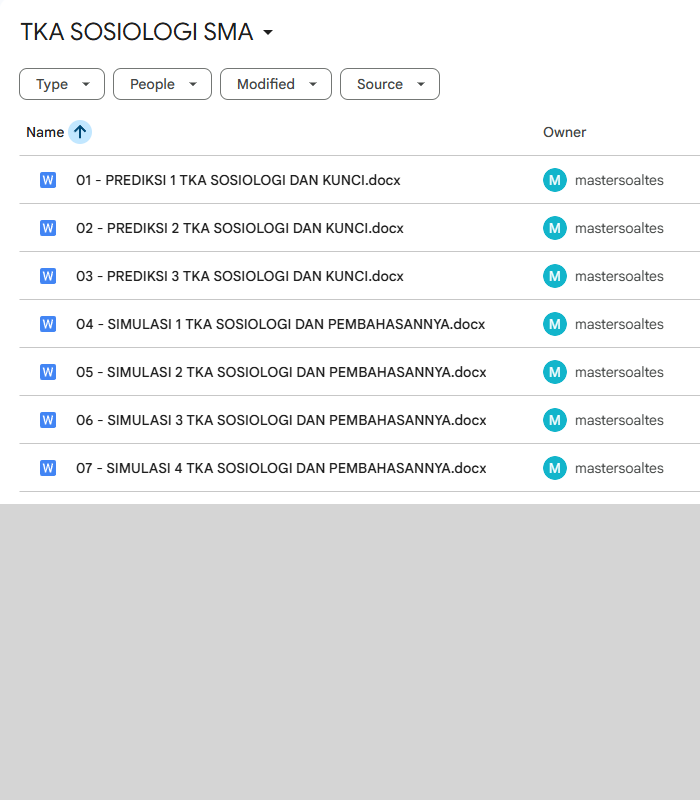
Task: Click the Name column header
Action: point(45,132)
